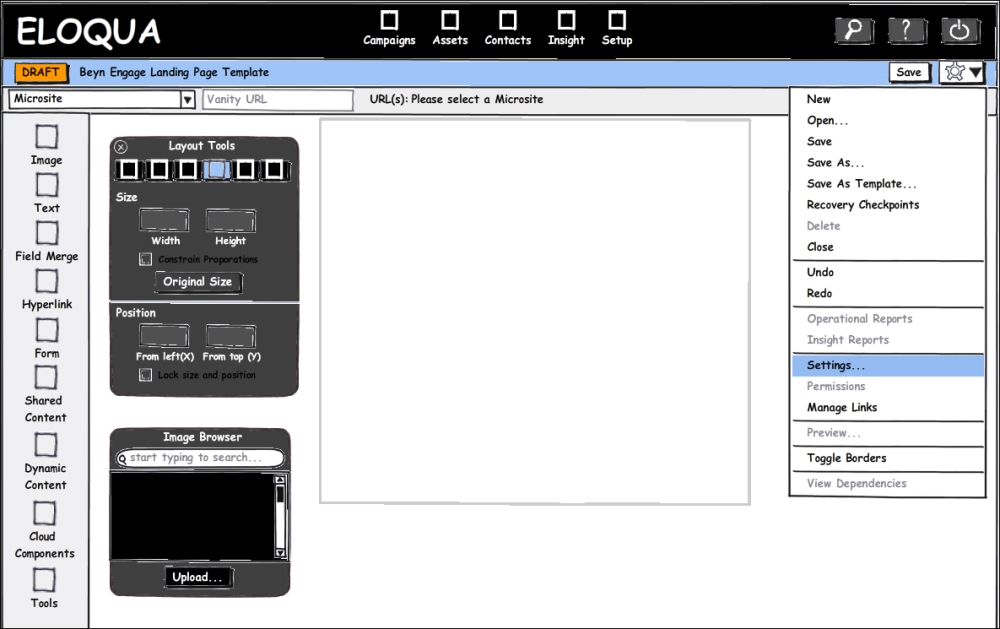The width and height of the screenshot is (1000, 629).
Task: Click the ELOQUA logo
Action: tap(88, 31)
